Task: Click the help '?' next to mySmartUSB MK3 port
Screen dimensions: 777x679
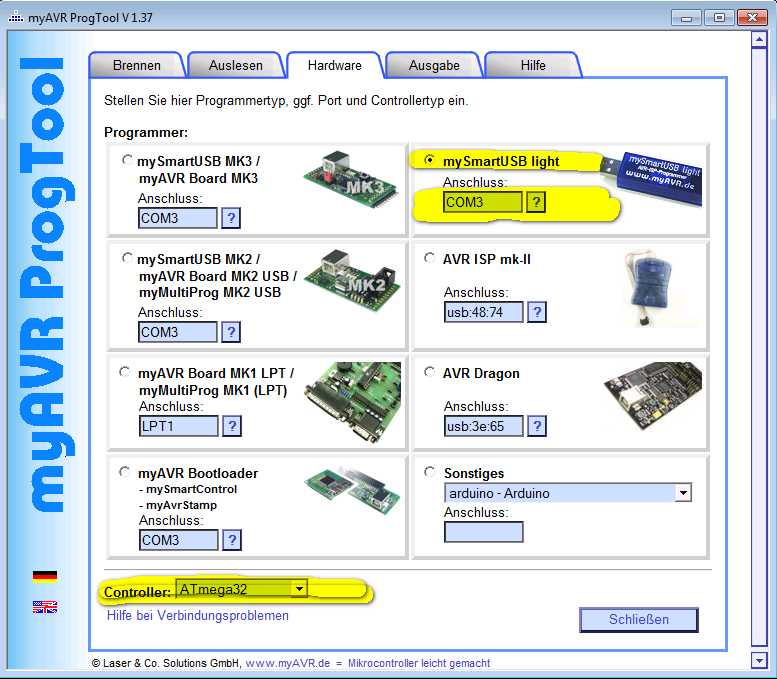Action: click(x=231, y=218)
